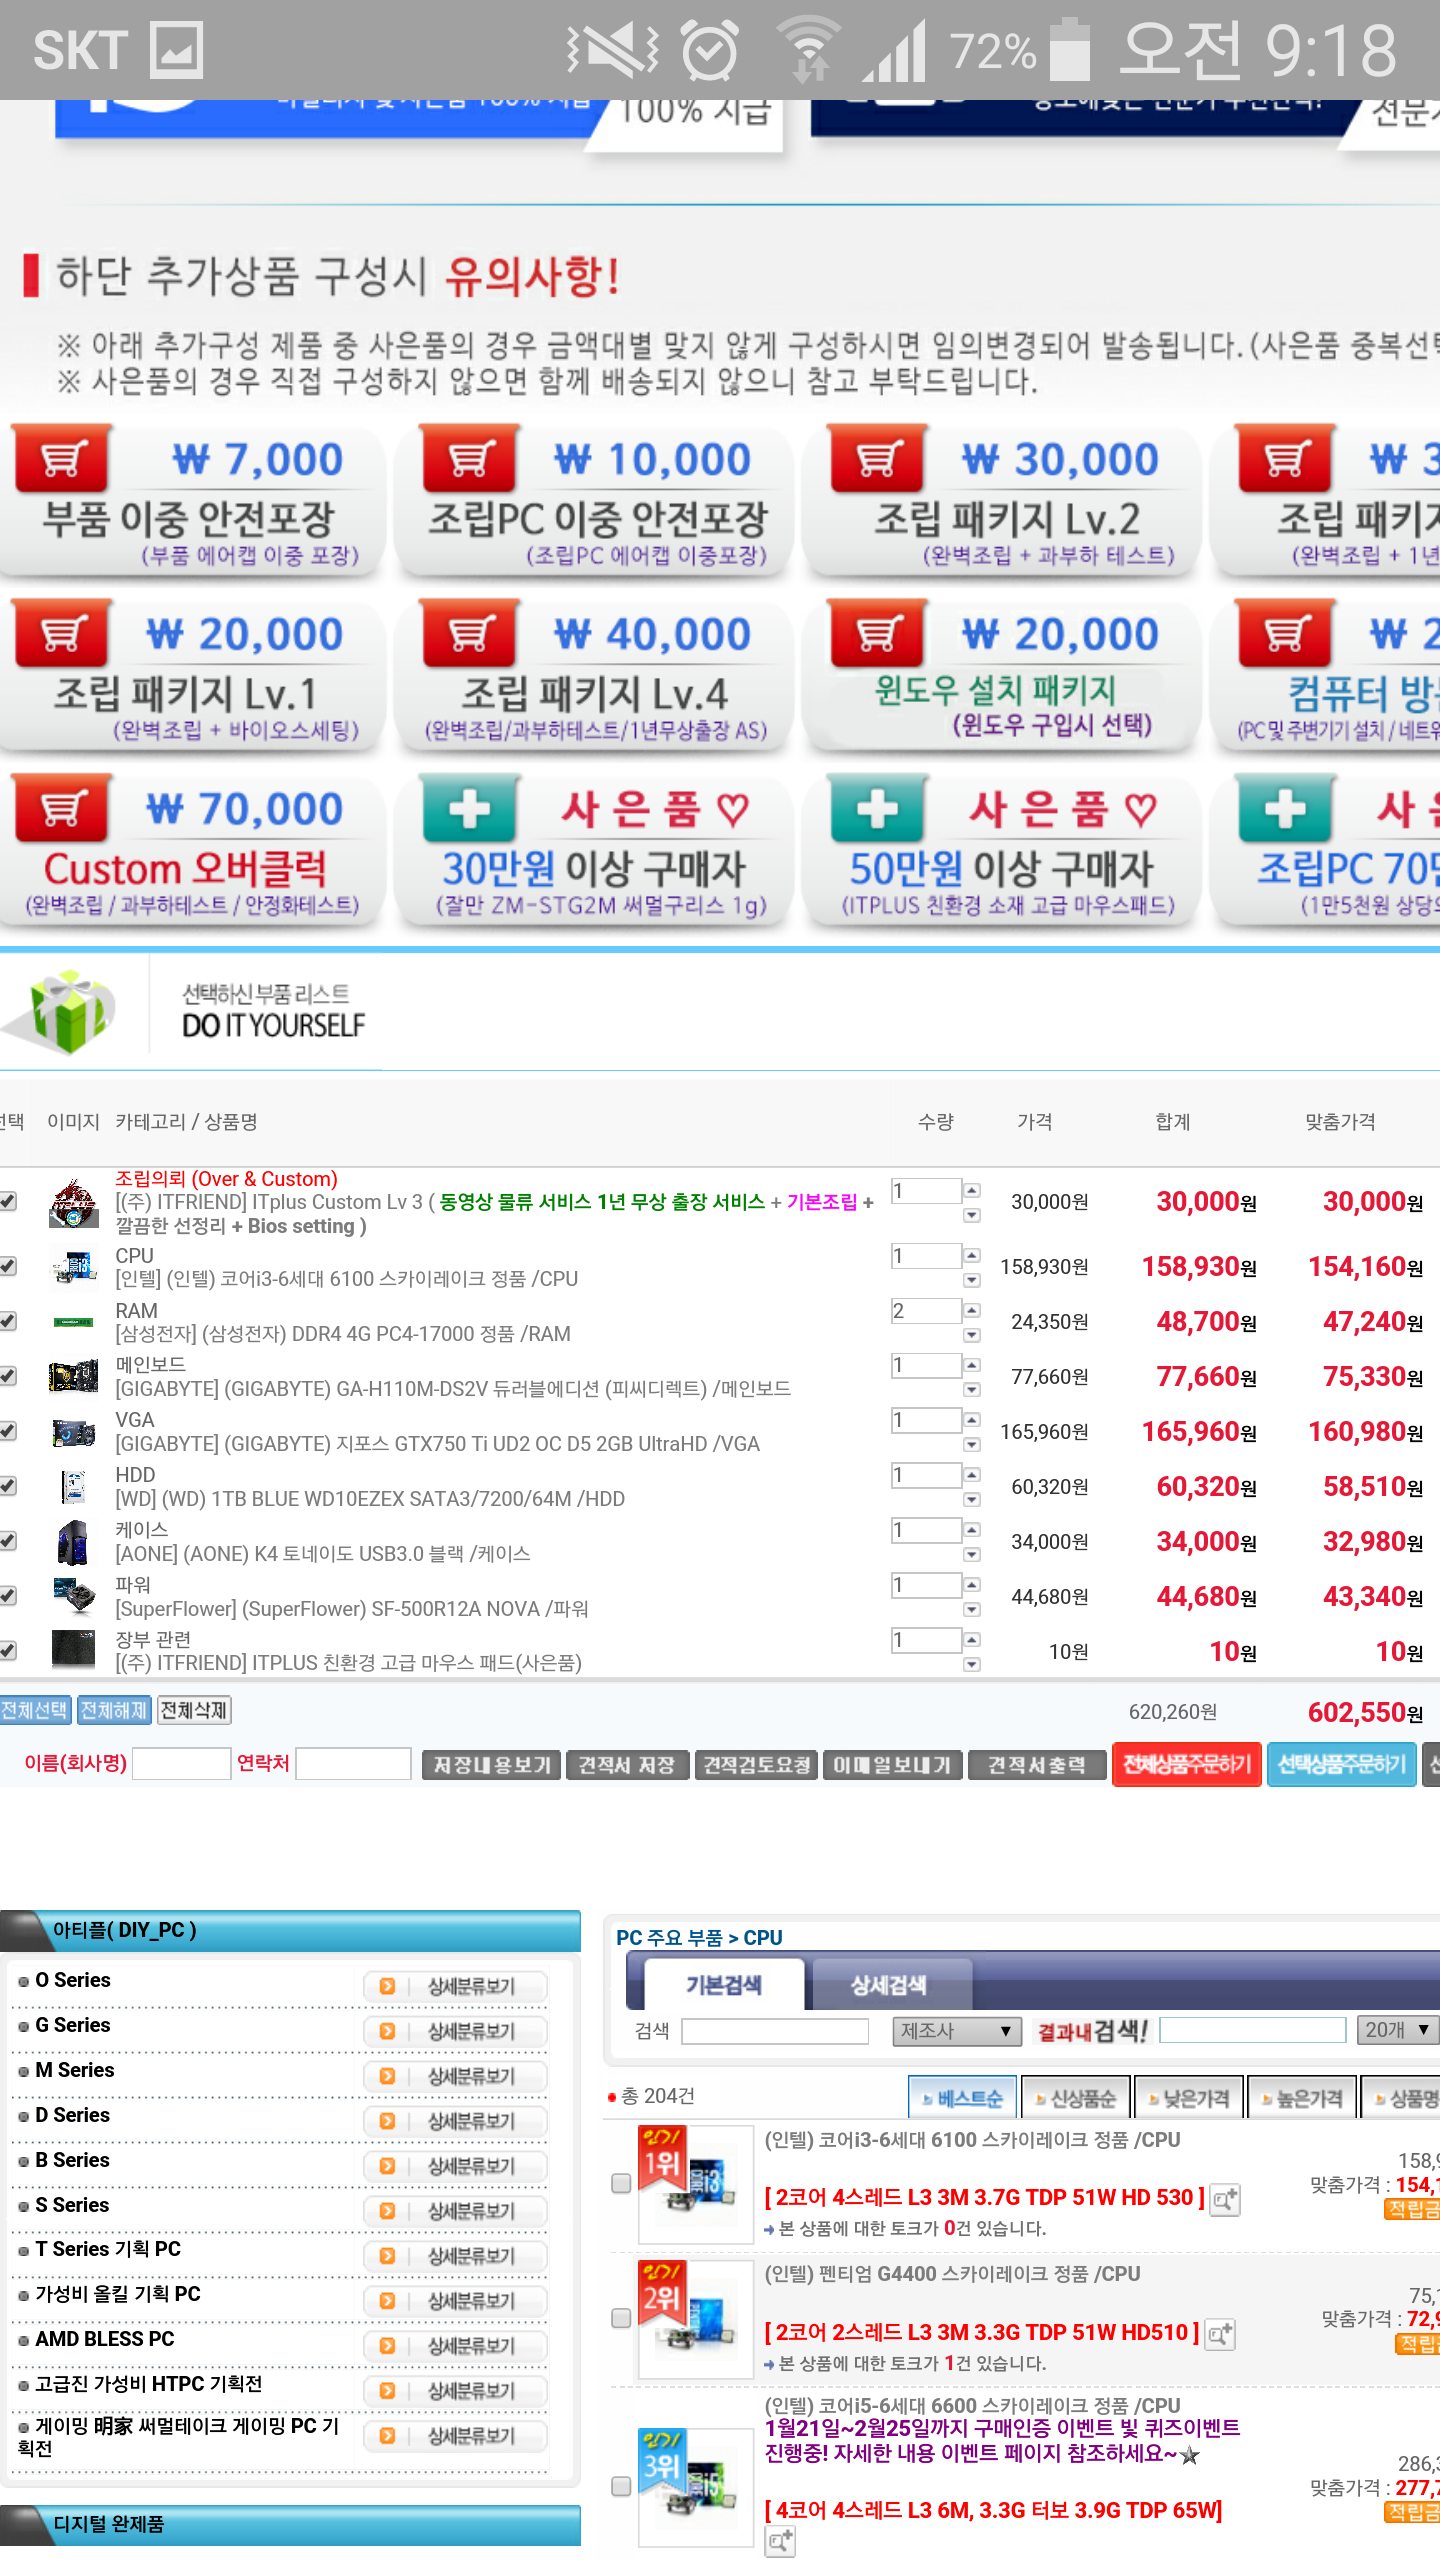
Task: Open the GIGABYTE 메인보드 thumbnail in list
Action: (x=74, y=1377)
